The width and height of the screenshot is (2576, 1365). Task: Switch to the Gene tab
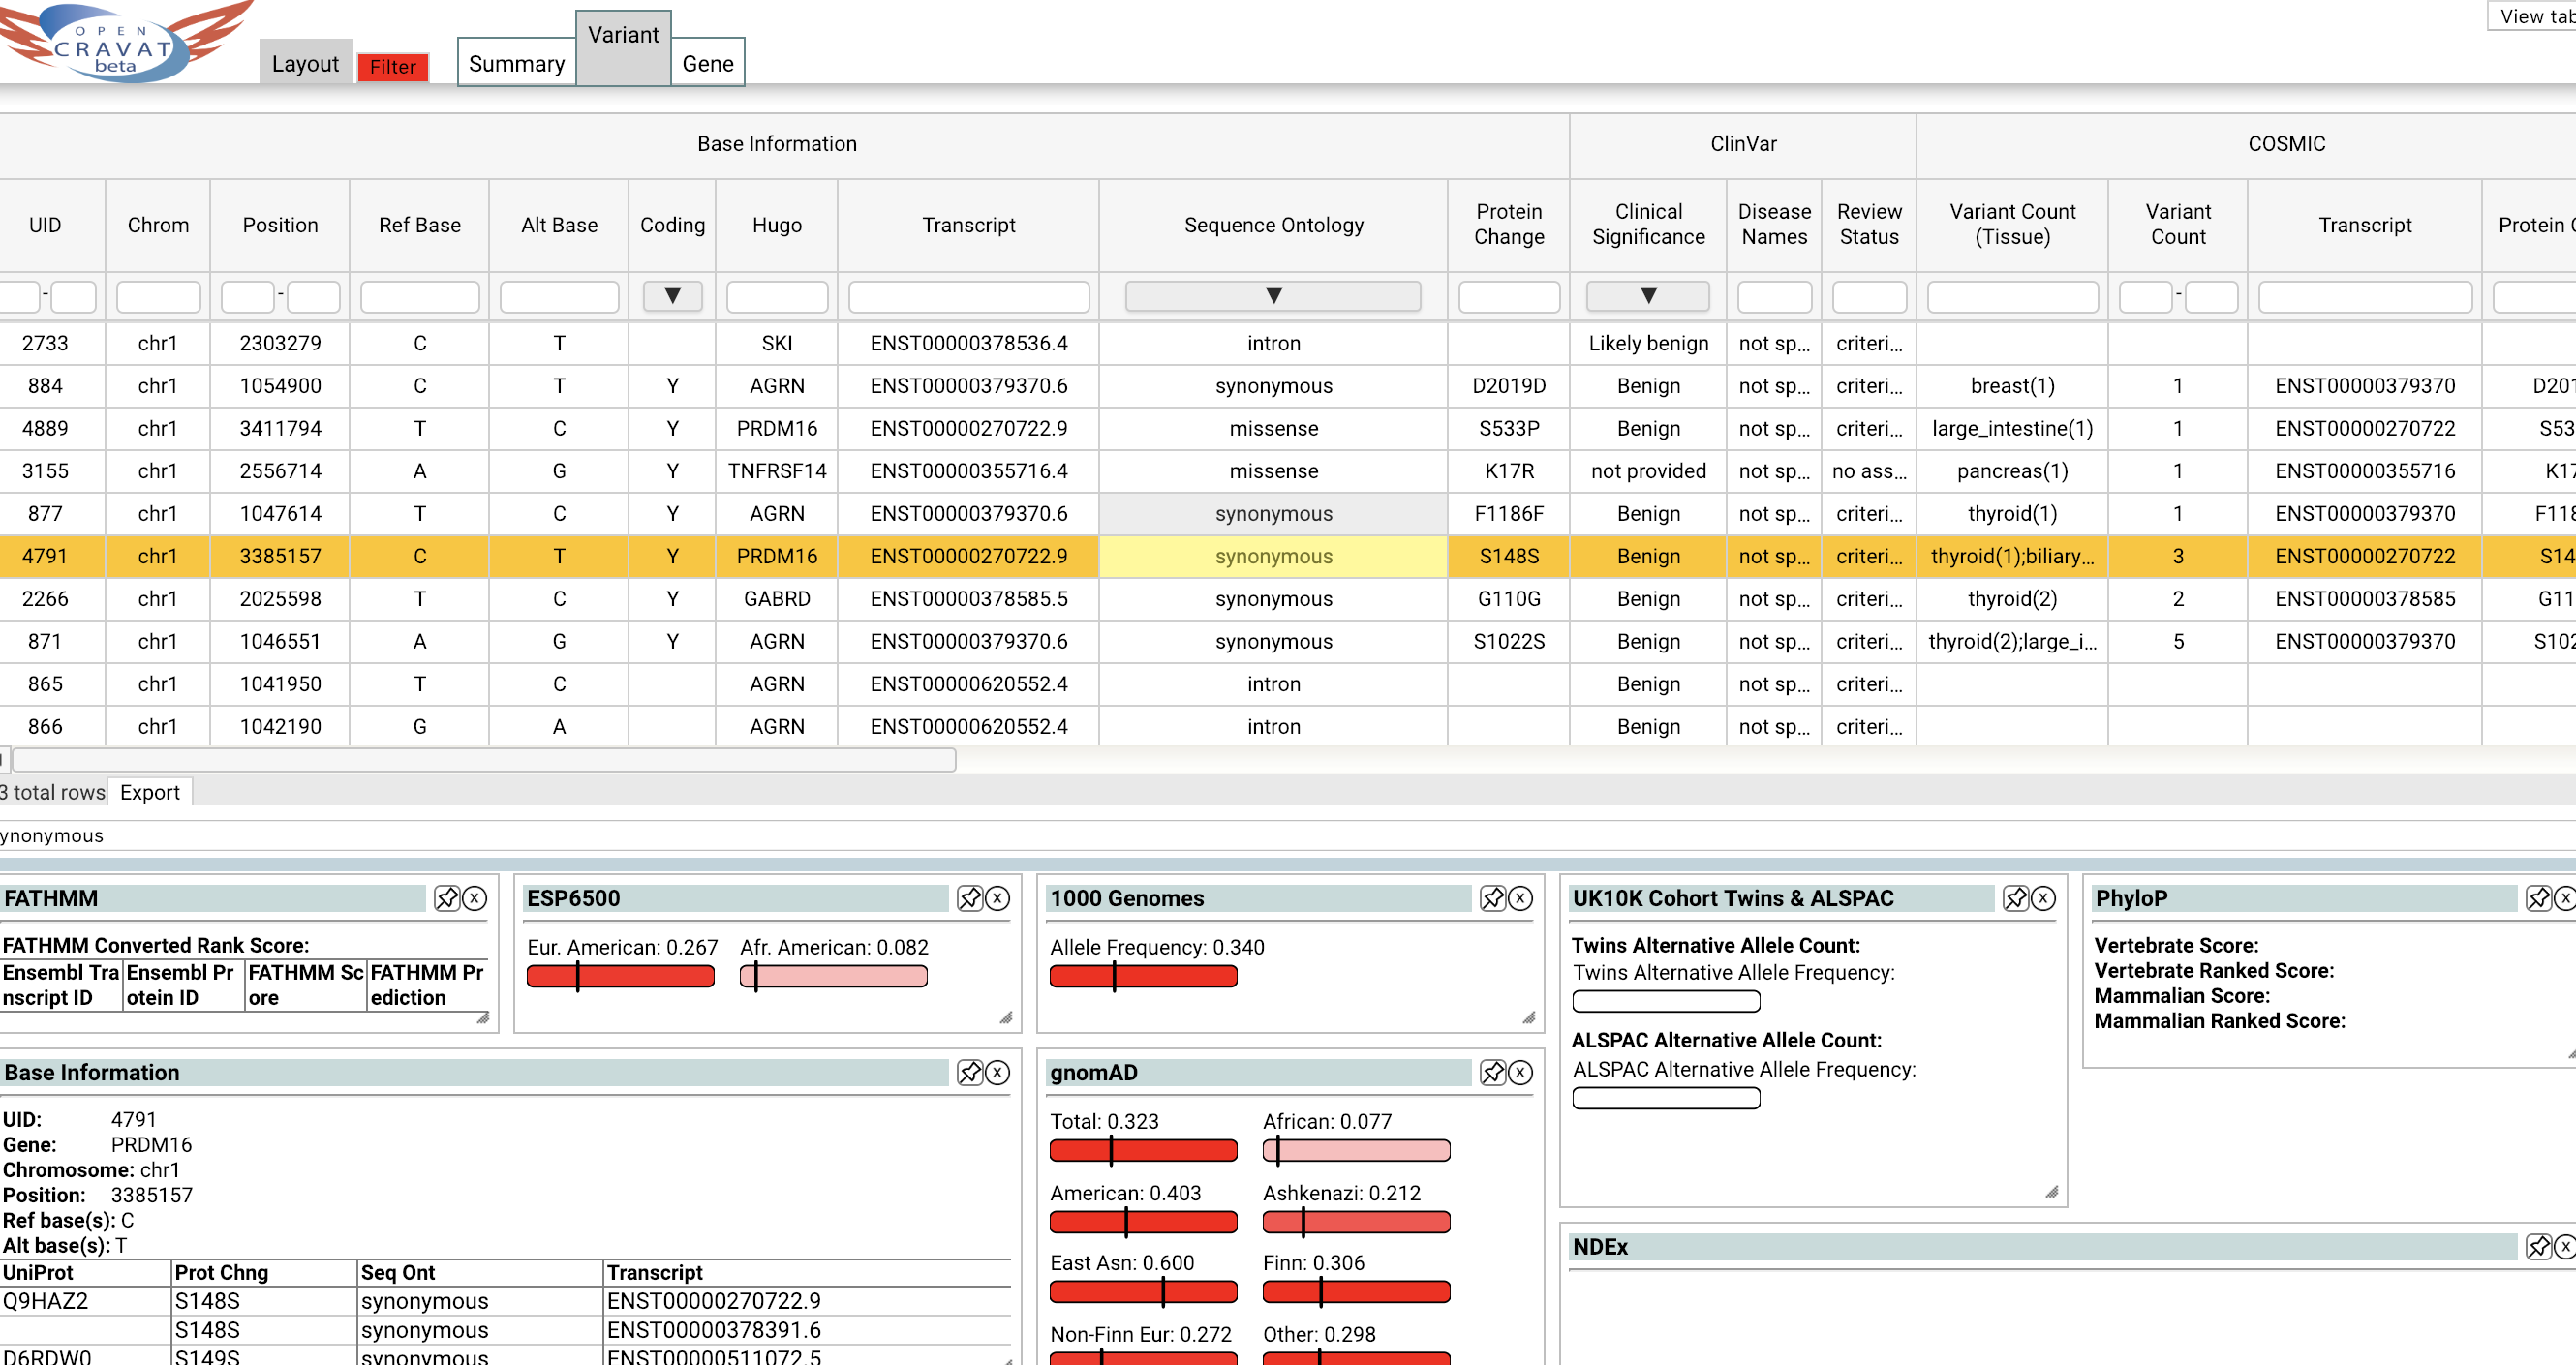(x=708, y=63)
